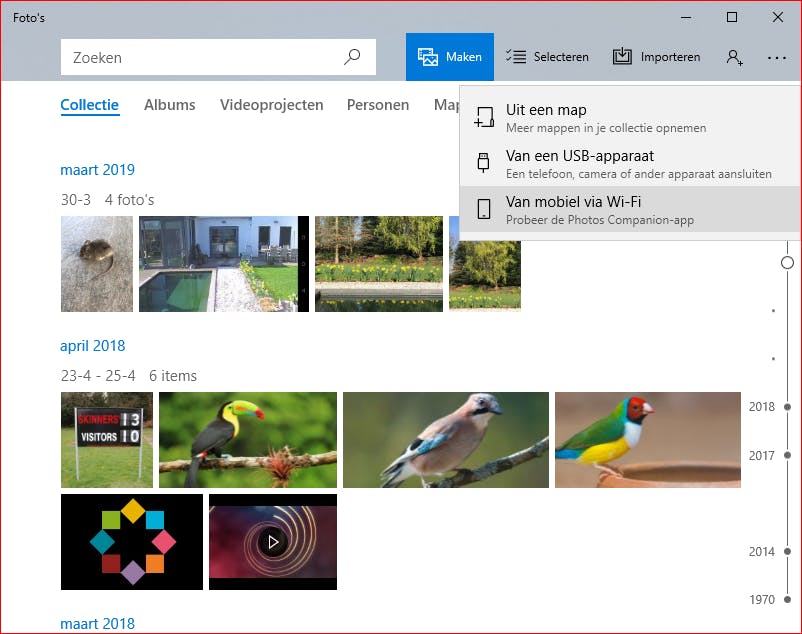This screenshot has height=634, width=802.
Task: Click the open circle timeline scroll handle
Action: pyautogui.click(x=787, y=263)
